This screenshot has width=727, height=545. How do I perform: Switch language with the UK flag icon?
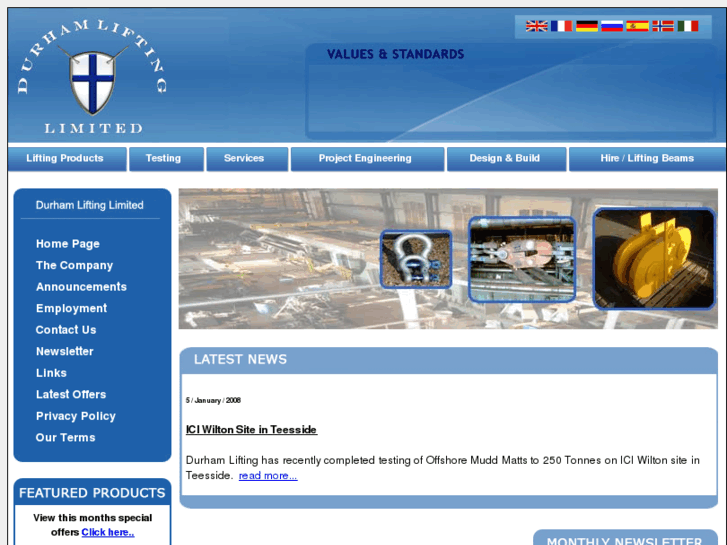(536, 26)
